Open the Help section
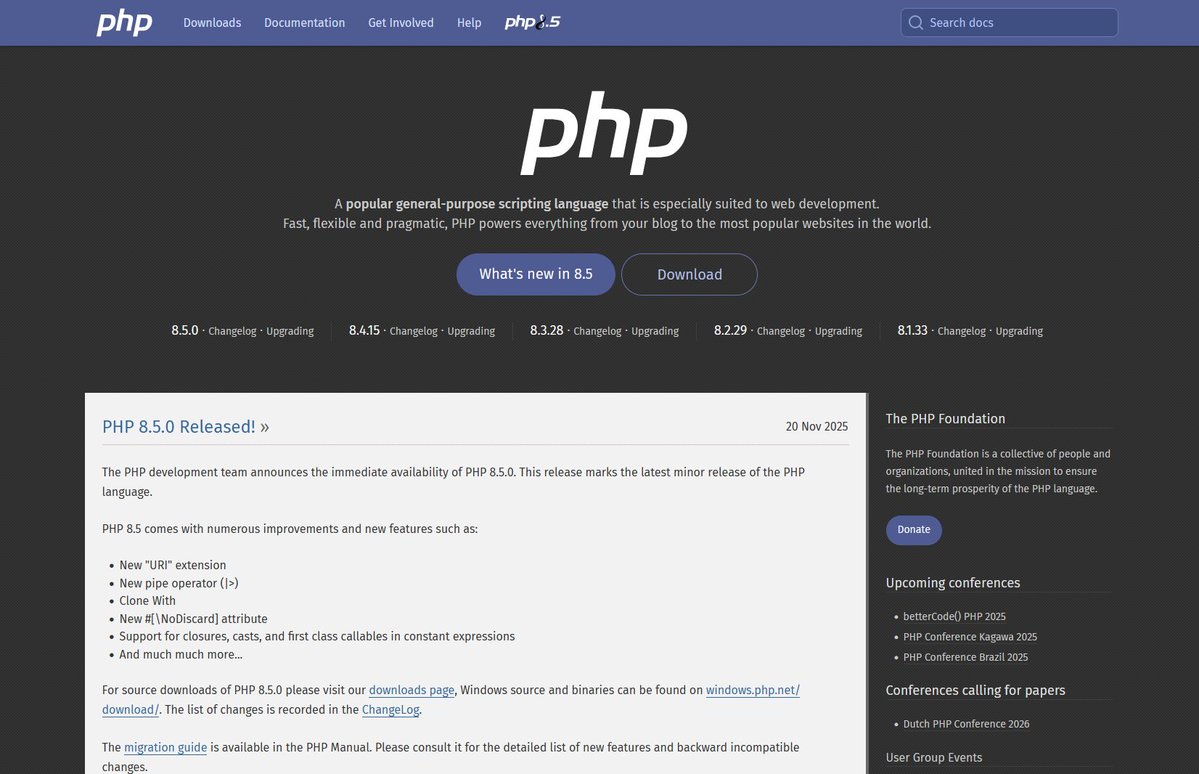This screenshot has height=774, width=1199. coord(468,22)
